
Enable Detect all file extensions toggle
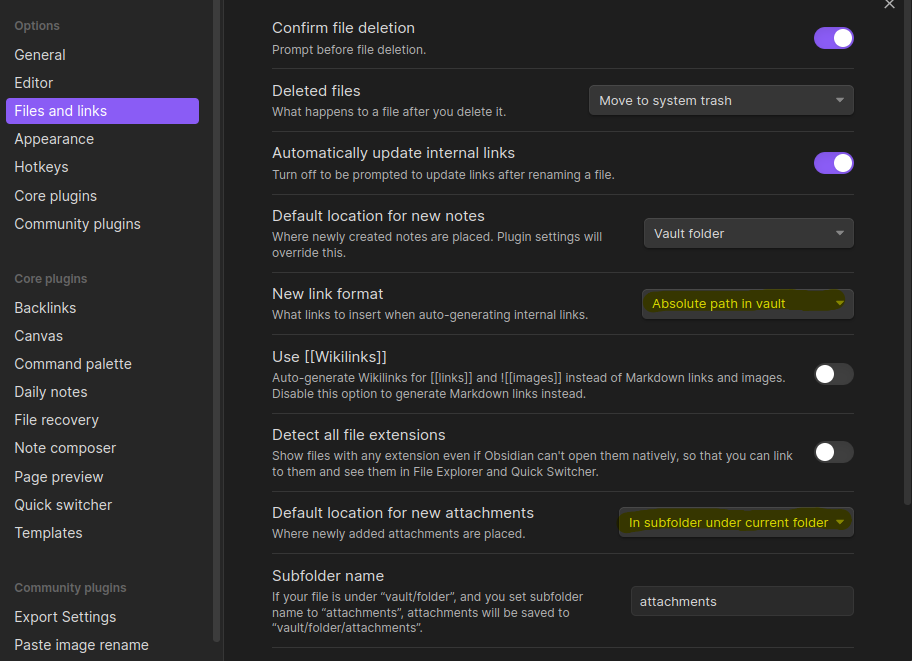833,452
